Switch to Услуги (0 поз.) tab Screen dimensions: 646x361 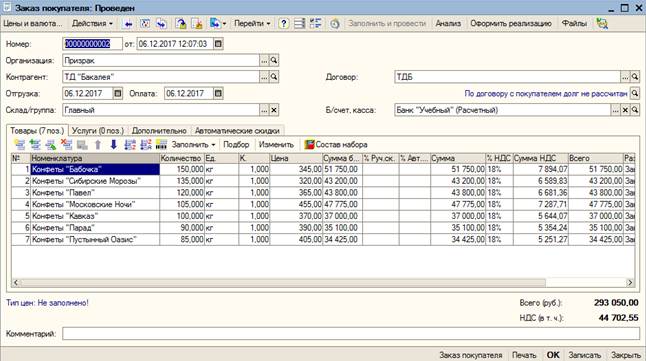pos(98,131)
